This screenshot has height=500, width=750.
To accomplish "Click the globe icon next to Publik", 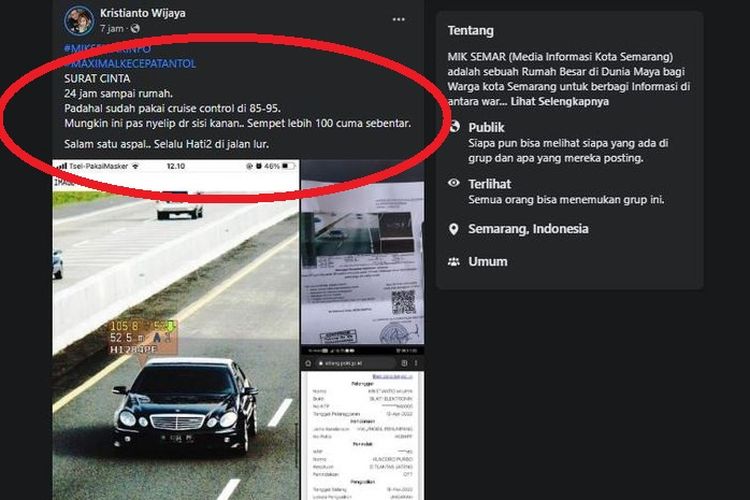I will pyautogui.click(x=454, y=127).
